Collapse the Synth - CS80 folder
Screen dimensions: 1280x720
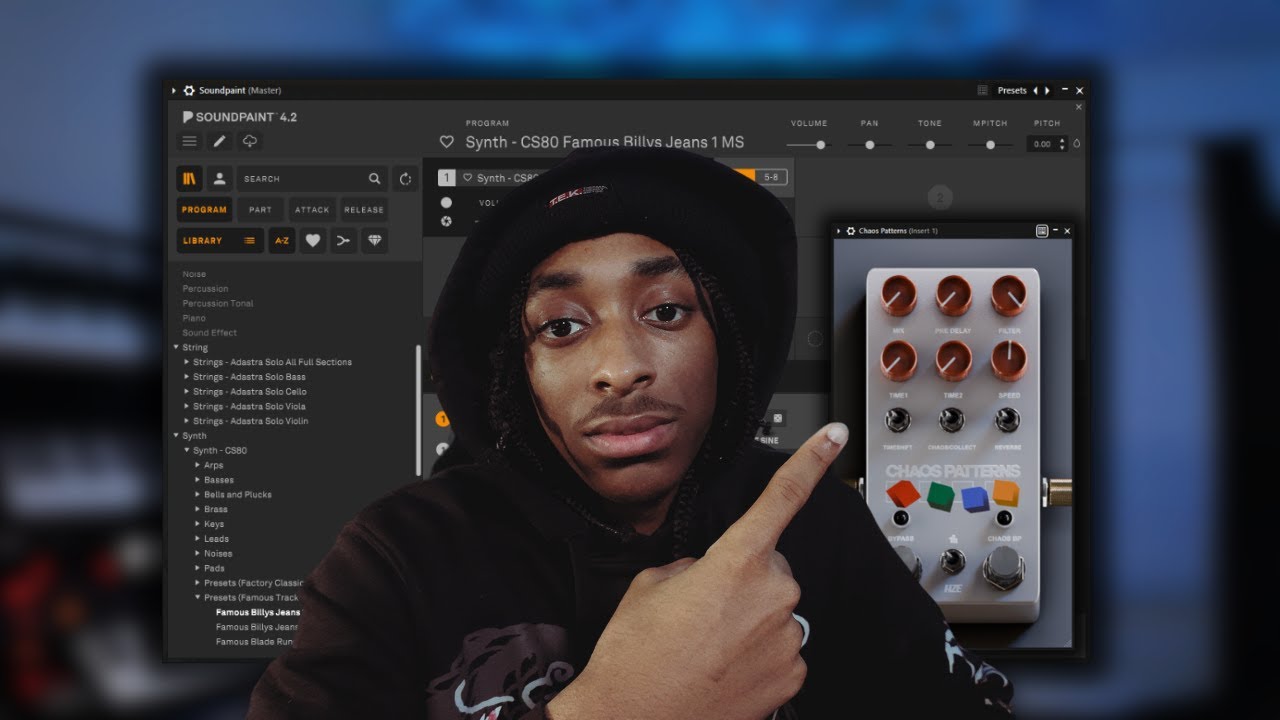[x=186, y=451]
